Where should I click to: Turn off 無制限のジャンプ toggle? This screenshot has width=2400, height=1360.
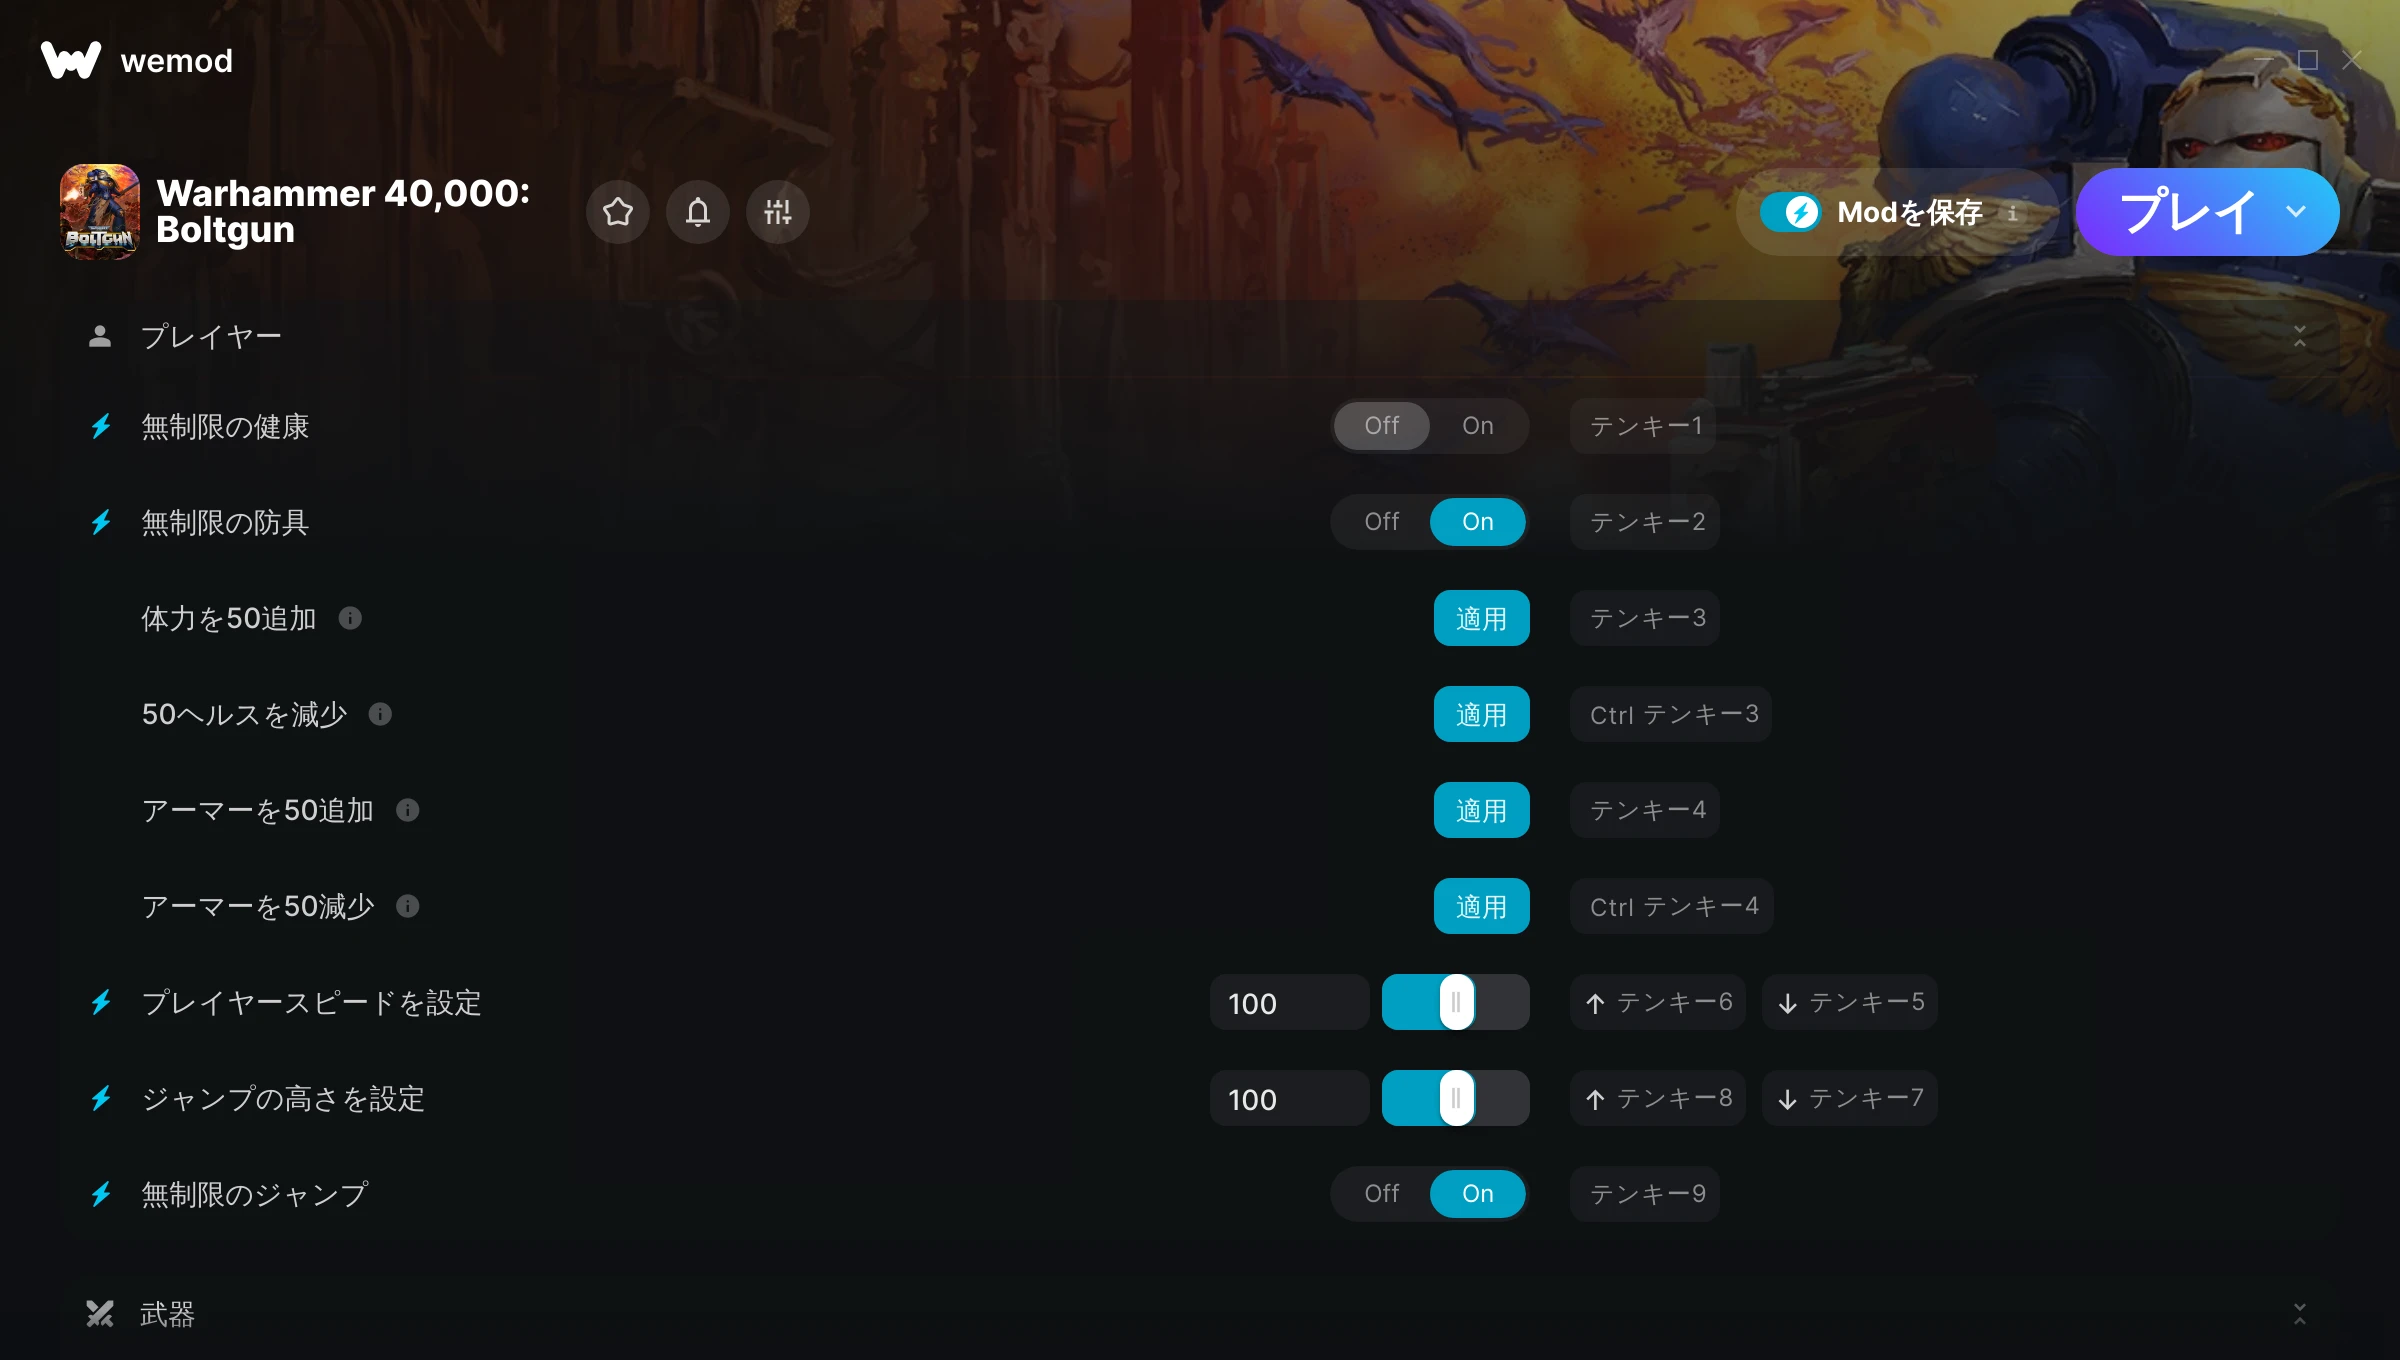point(1382,1194)
